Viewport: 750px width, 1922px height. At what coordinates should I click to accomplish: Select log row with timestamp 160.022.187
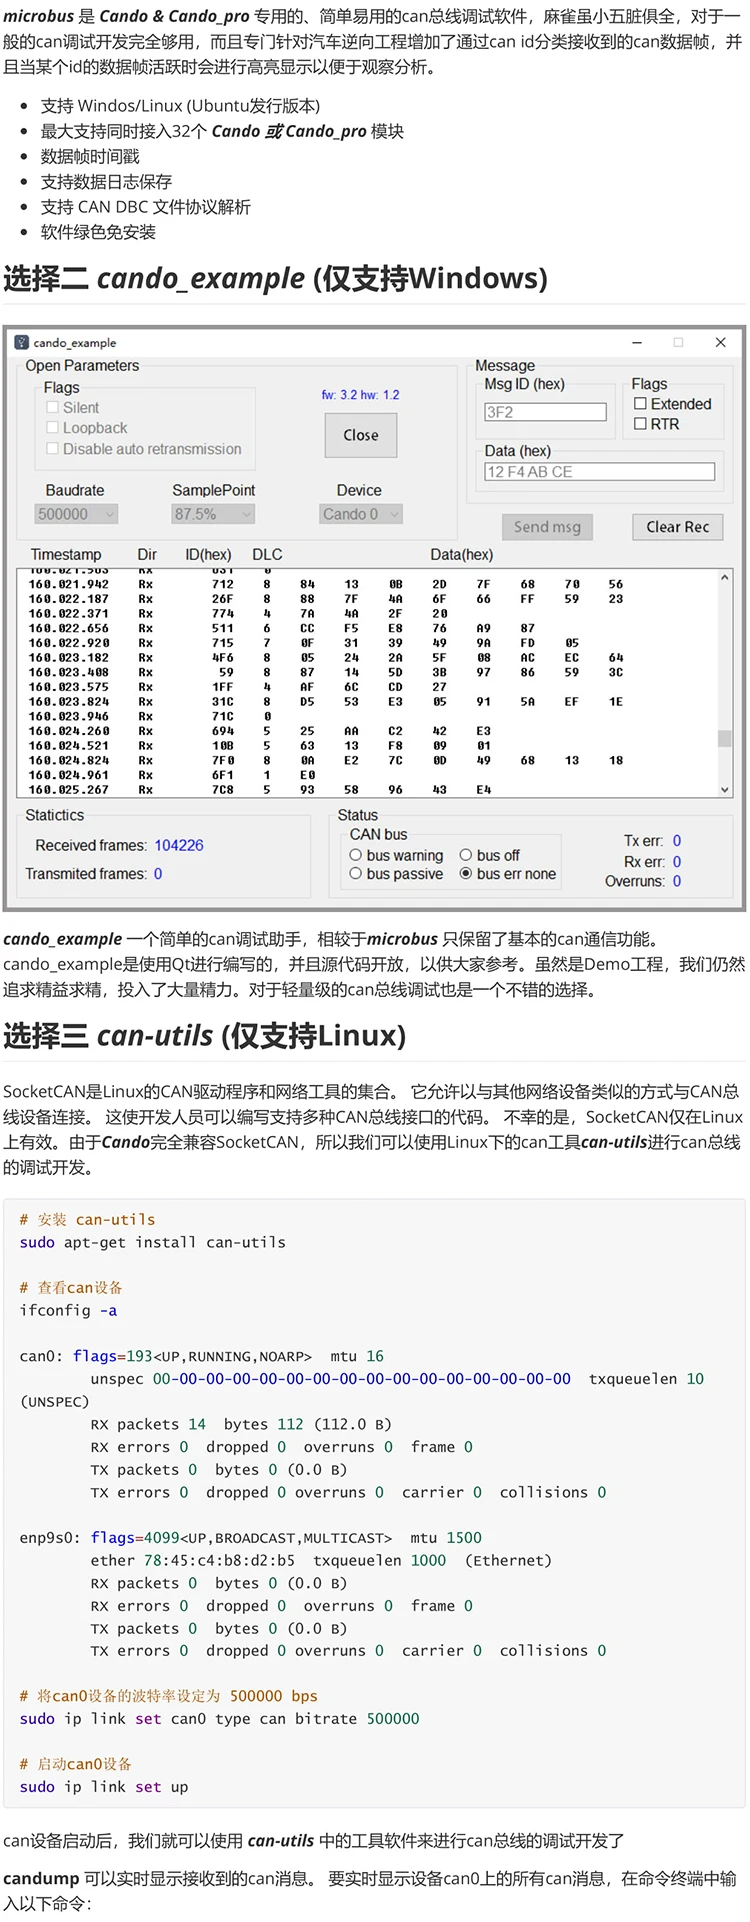click(366, 599)
